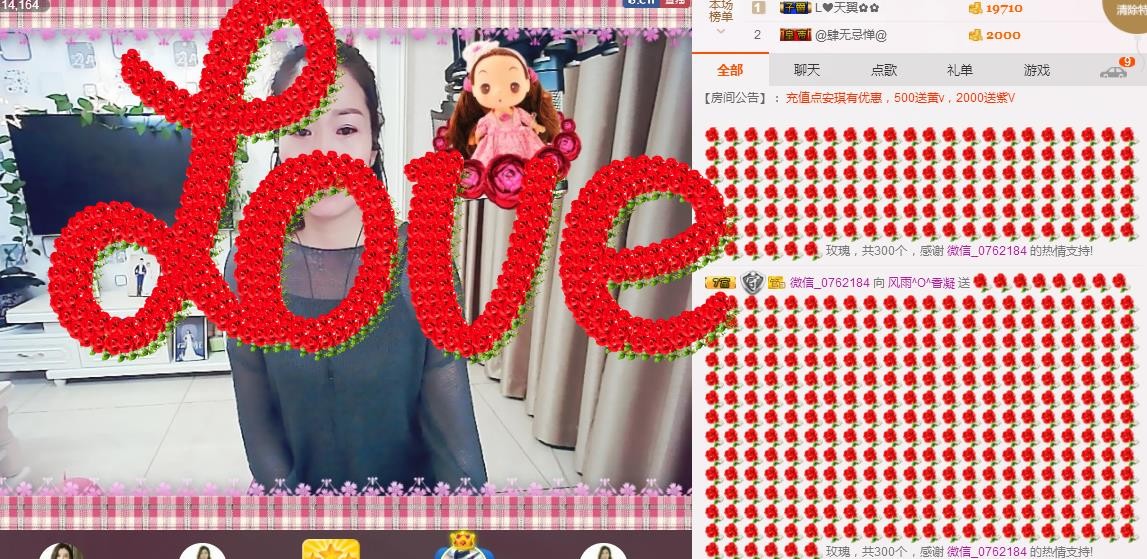Click the 7富 wealth level badge
This screenshot has width=1147, height=559.
tap(721, 282)
